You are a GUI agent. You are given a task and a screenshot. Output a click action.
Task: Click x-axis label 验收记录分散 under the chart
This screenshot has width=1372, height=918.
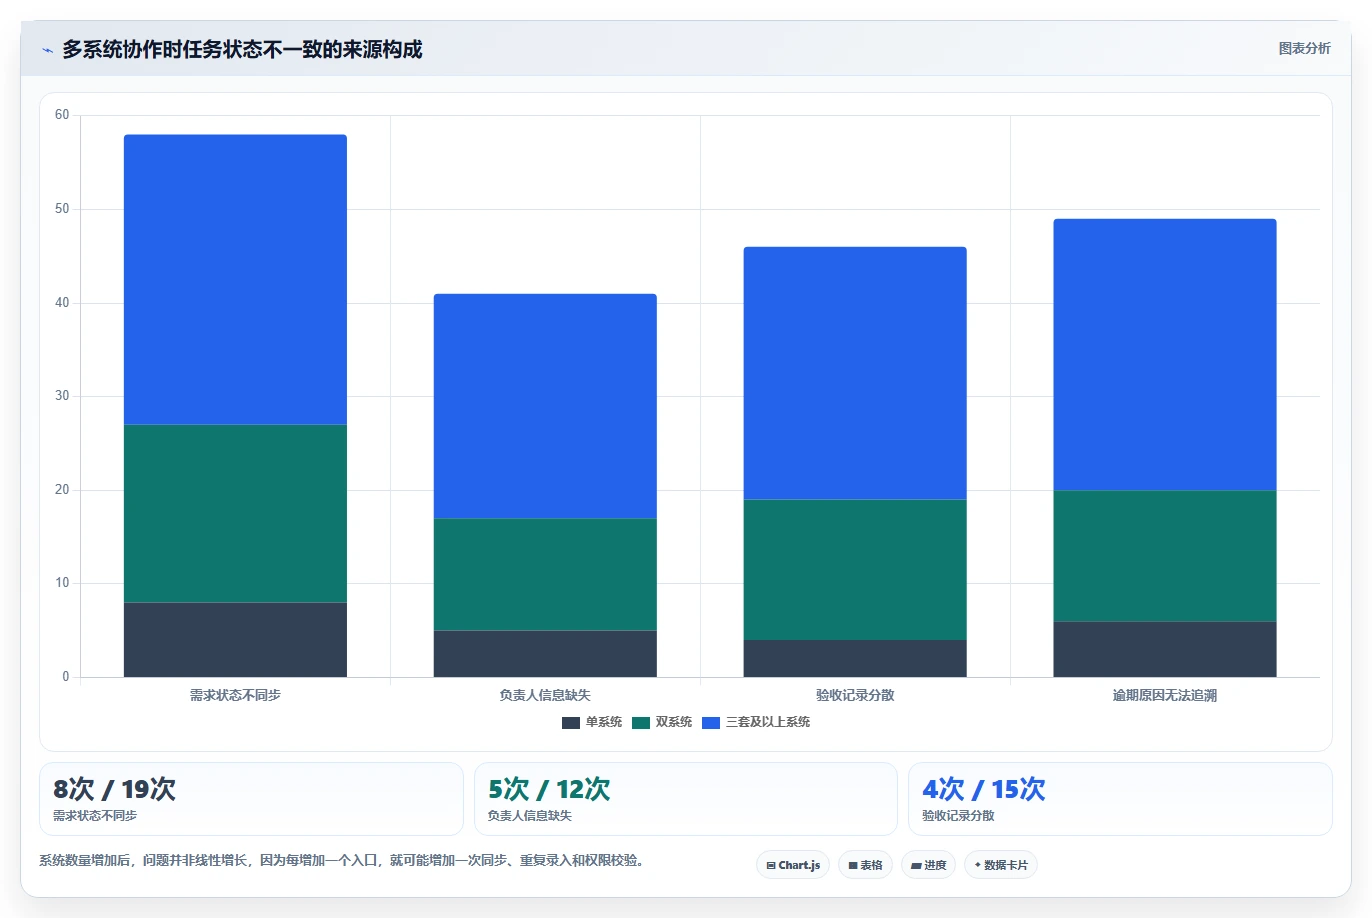[855, 695]
